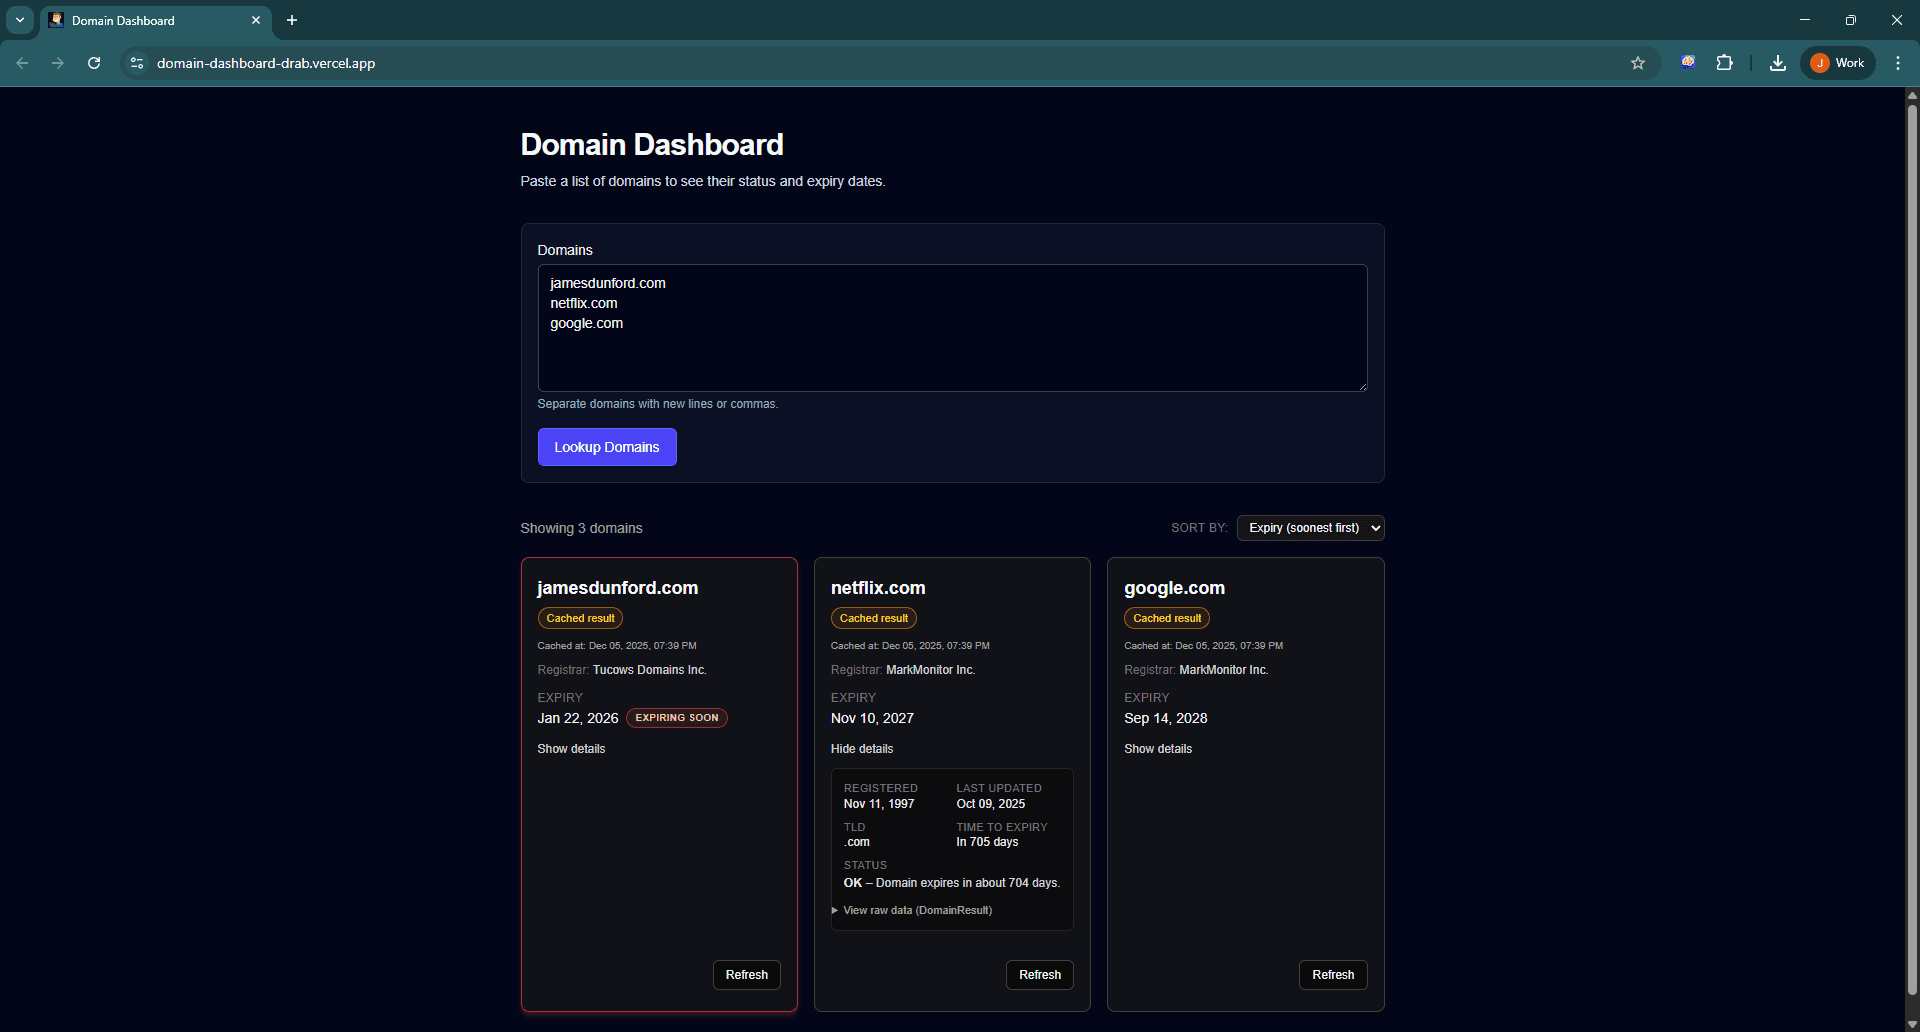Click inside the Domains text area
Viewport: 1920px width, 1032px height.
[951, 328]
